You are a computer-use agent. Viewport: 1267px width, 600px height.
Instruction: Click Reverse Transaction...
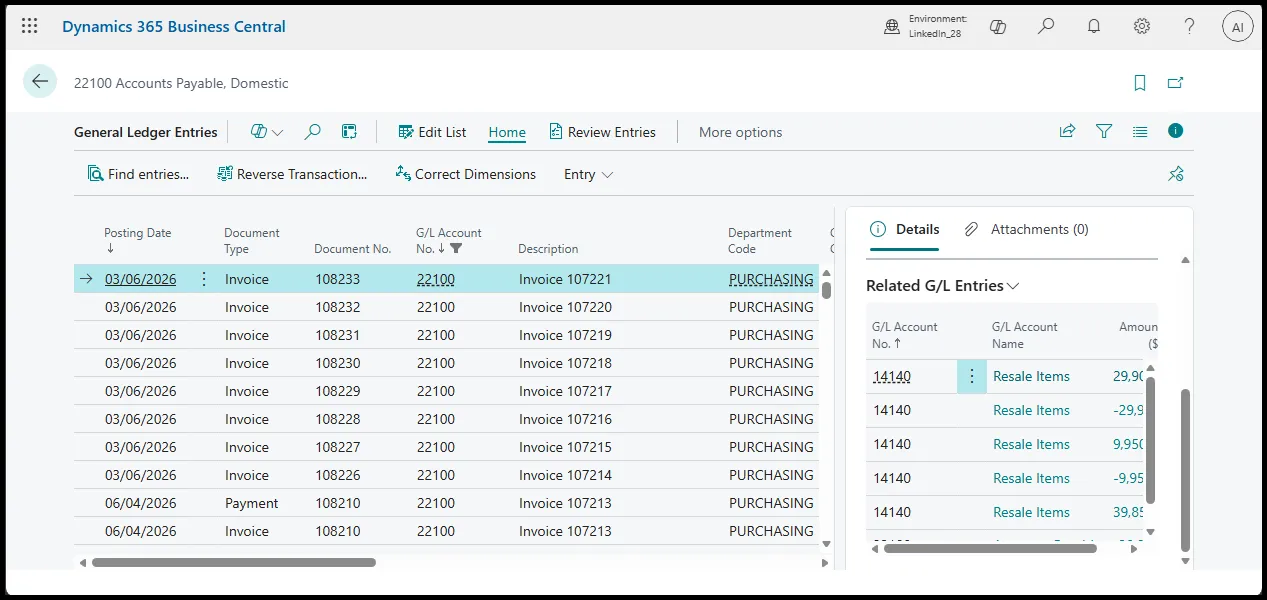[x=292, y=174]
